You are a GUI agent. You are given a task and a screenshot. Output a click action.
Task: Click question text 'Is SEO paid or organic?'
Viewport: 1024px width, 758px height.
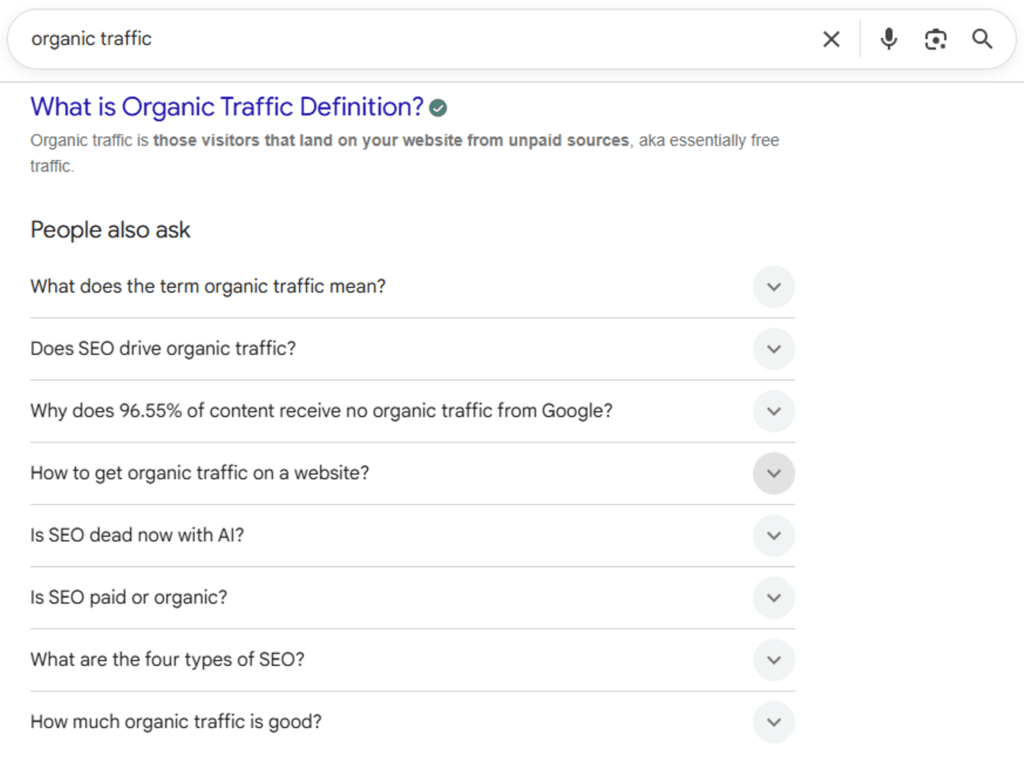point(129,597)
